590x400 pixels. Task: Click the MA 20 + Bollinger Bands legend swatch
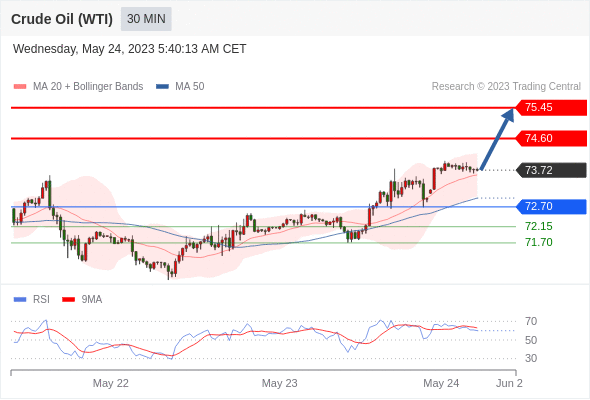tap(20, 87)
